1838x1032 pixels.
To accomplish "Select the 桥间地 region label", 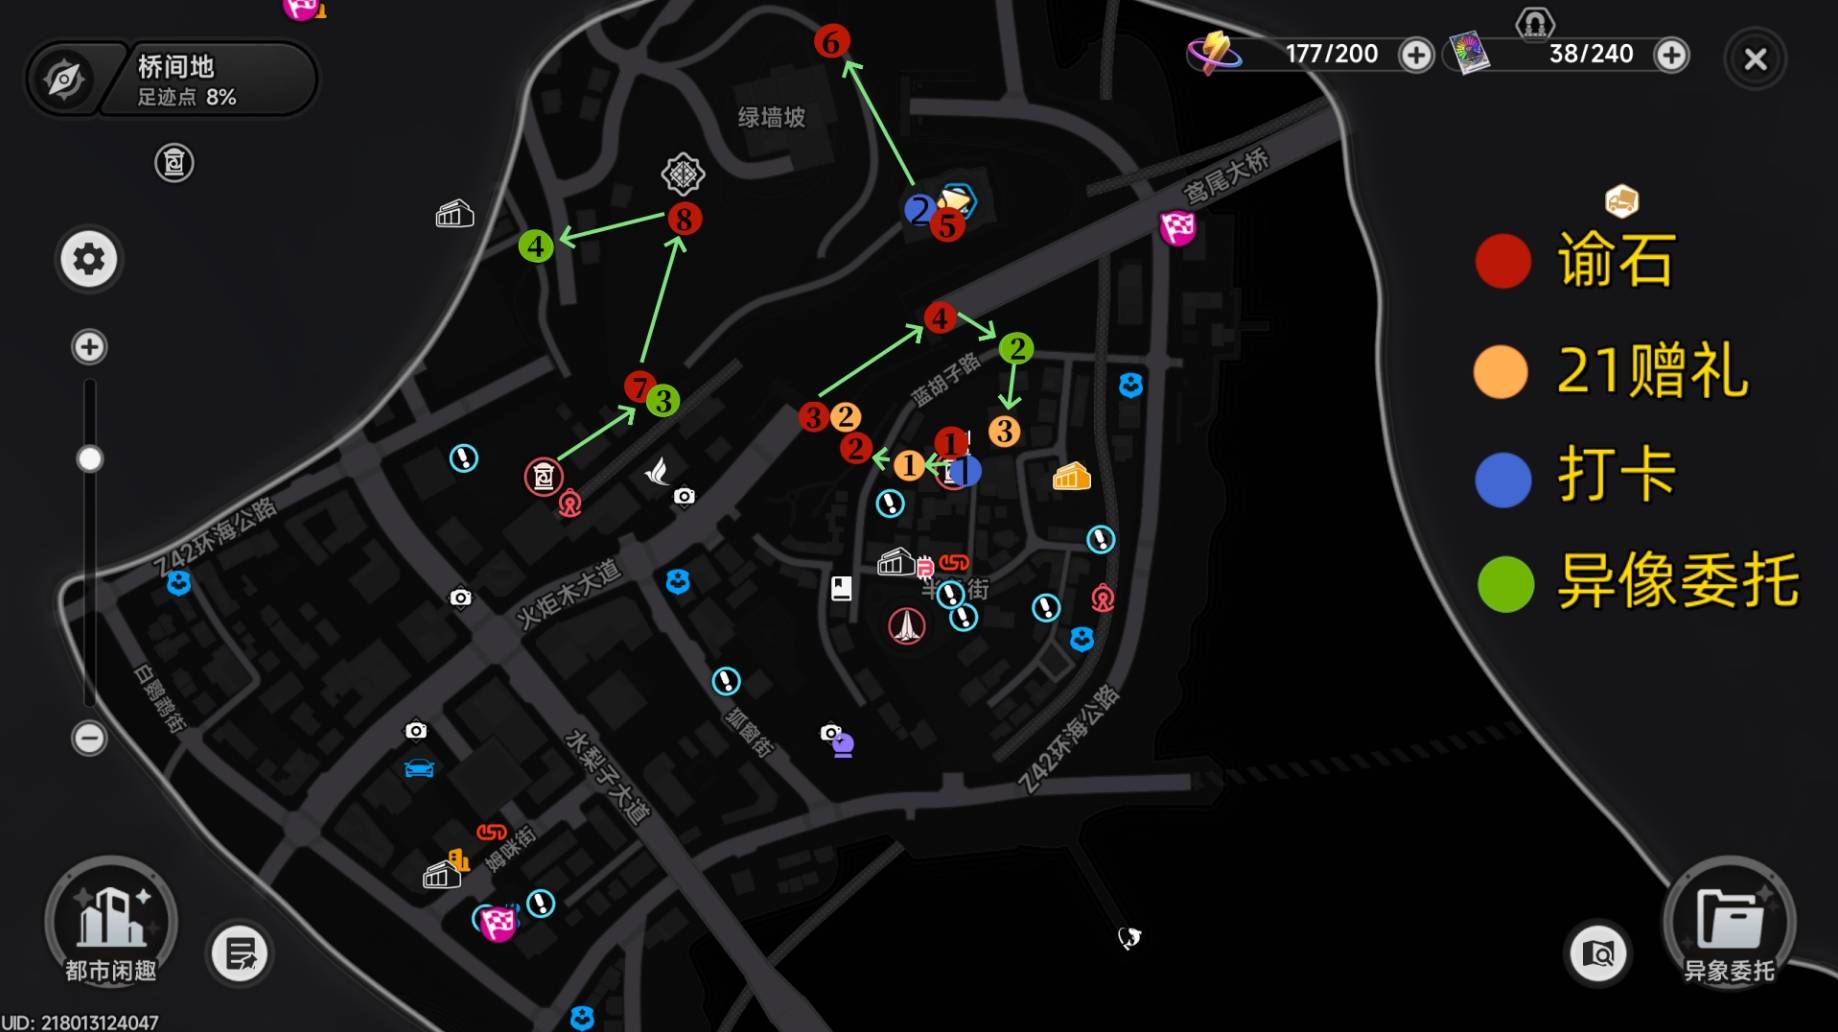I will (x=176, y=66).
